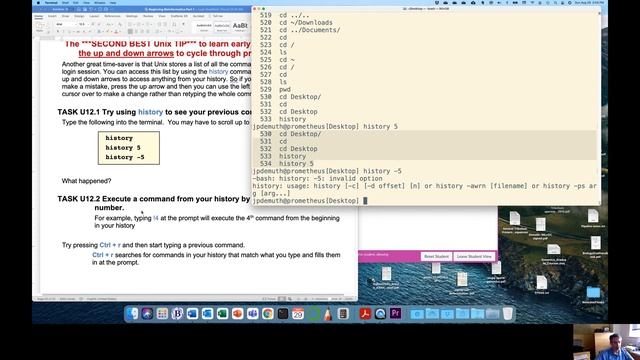The image size is (640, 360).
Task: Open the Help menu in menu bar
Action: pyautogui.click(x=113, y=2)
